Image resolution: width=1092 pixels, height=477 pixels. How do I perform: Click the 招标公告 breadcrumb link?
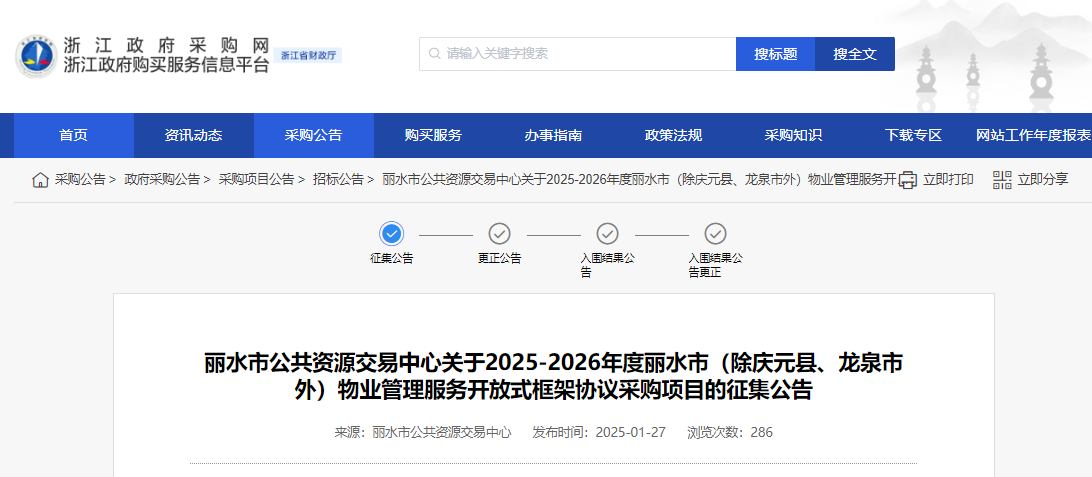click(x=338, y=180)
